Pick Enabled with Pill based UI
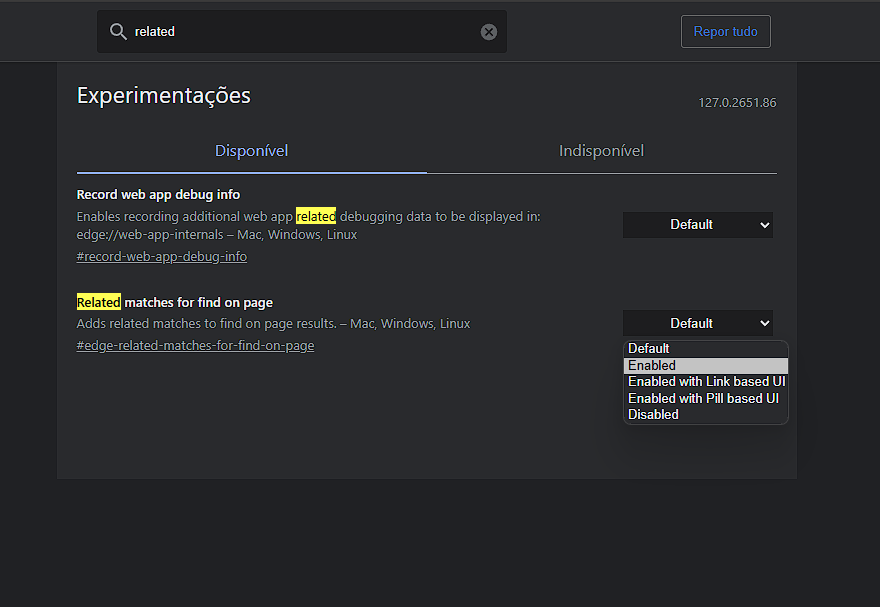880x607 pixels. coord(705,398)
